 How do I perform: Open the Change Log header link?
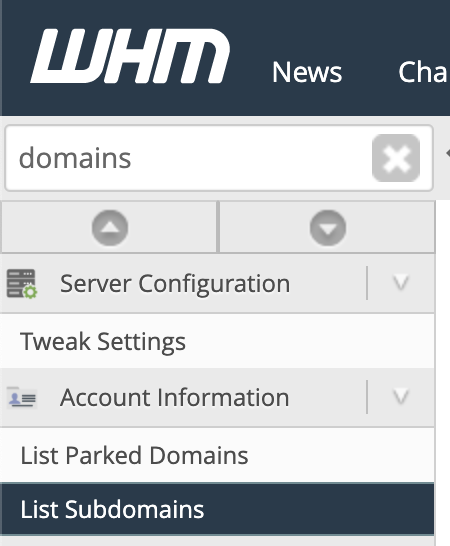tap(424, 72)
